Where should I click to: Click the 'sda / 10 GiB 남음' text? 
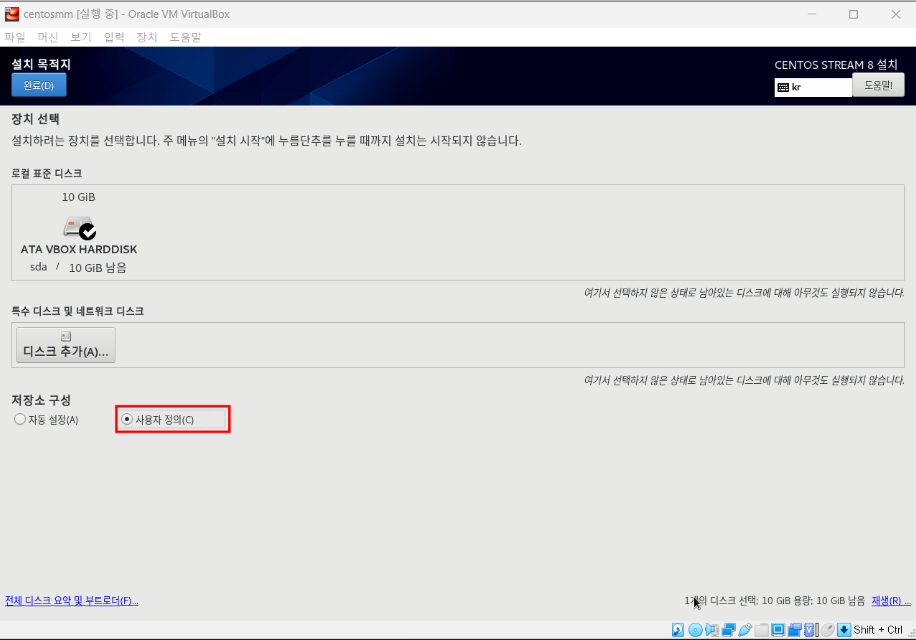78,267
